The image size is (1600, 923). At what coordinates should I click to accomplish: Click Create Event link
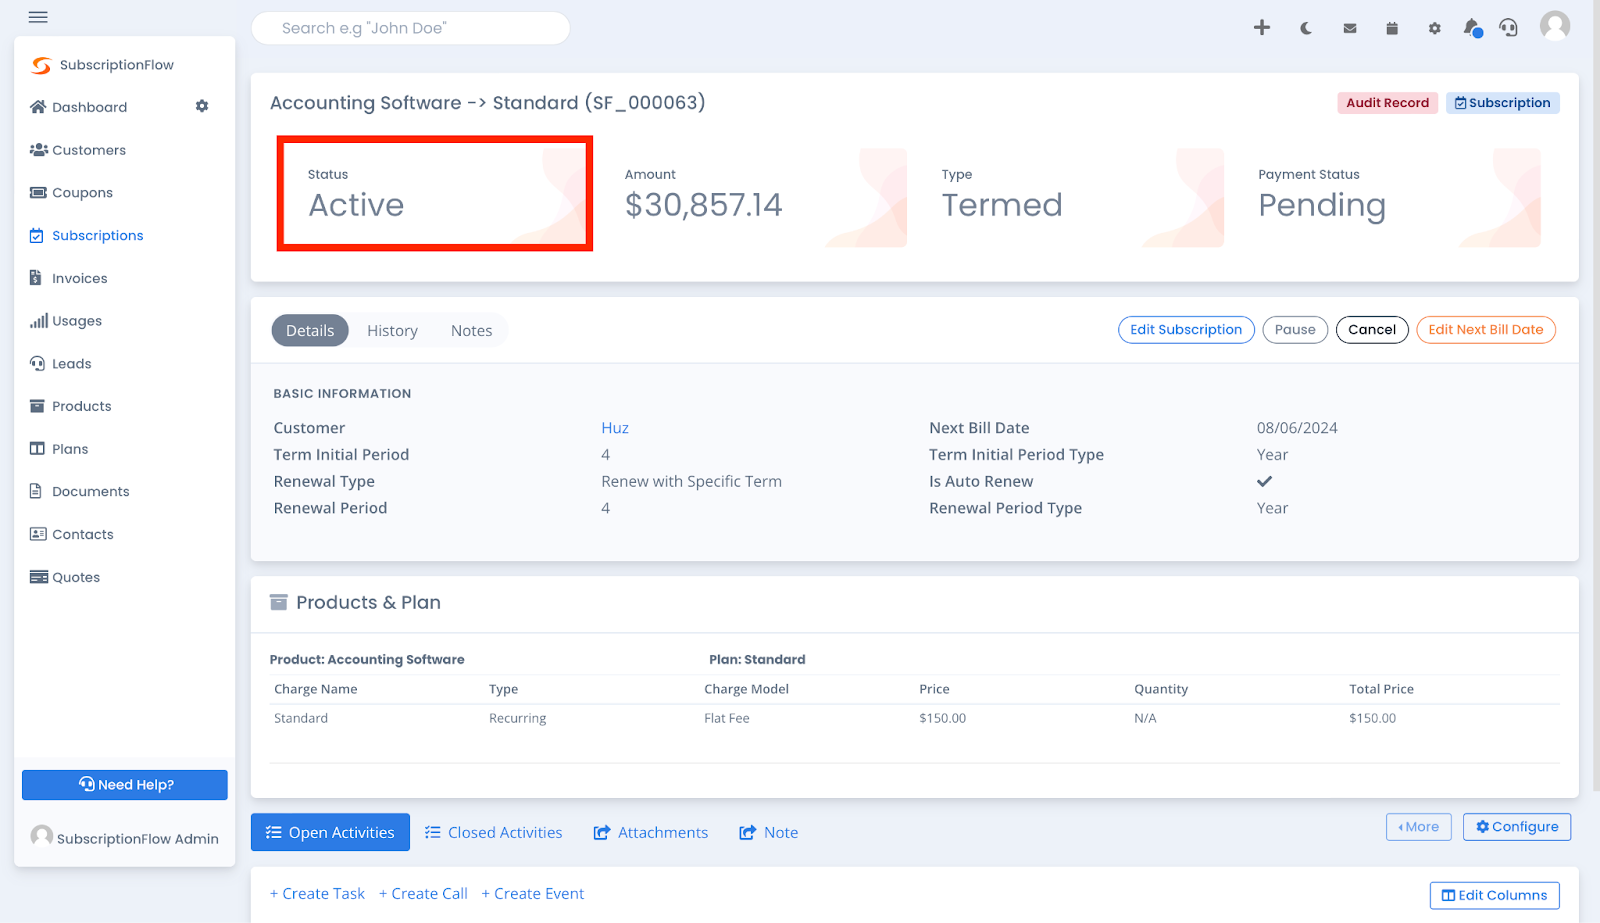pos(533,894)
